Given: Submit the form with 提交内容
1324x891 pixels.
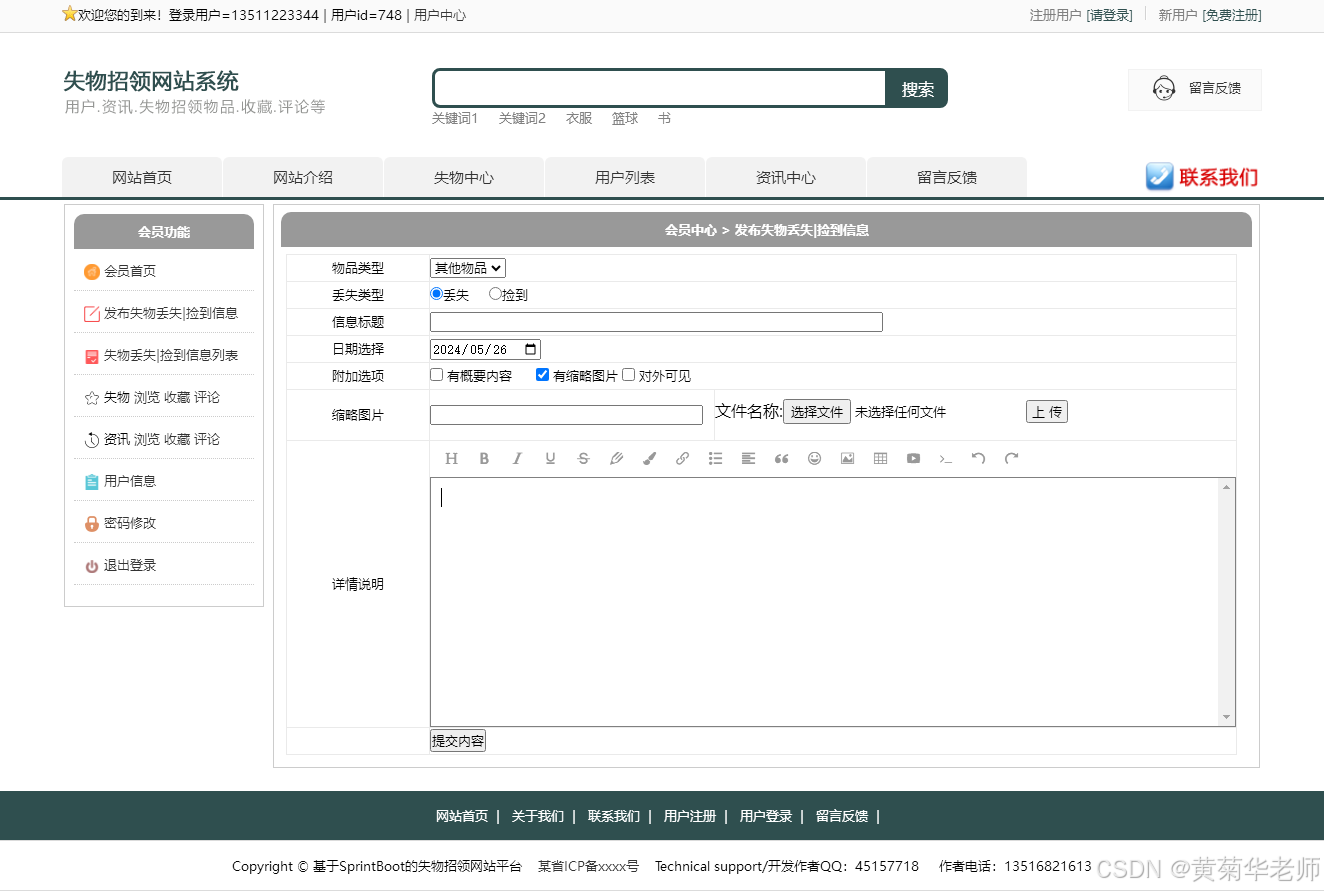Looking at the screenshot, I should click(x=458, y=741).
